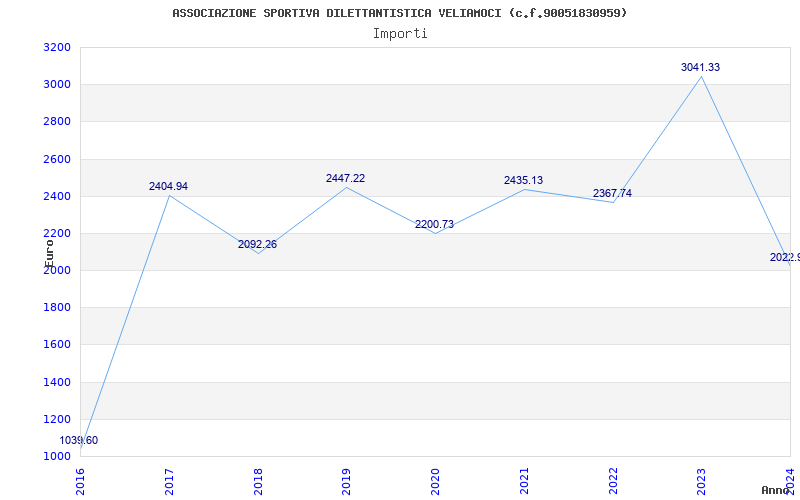Click the 2021 x-axis year label
The image size is (800, 500).
pyautogui.click(x=524, y=481)
